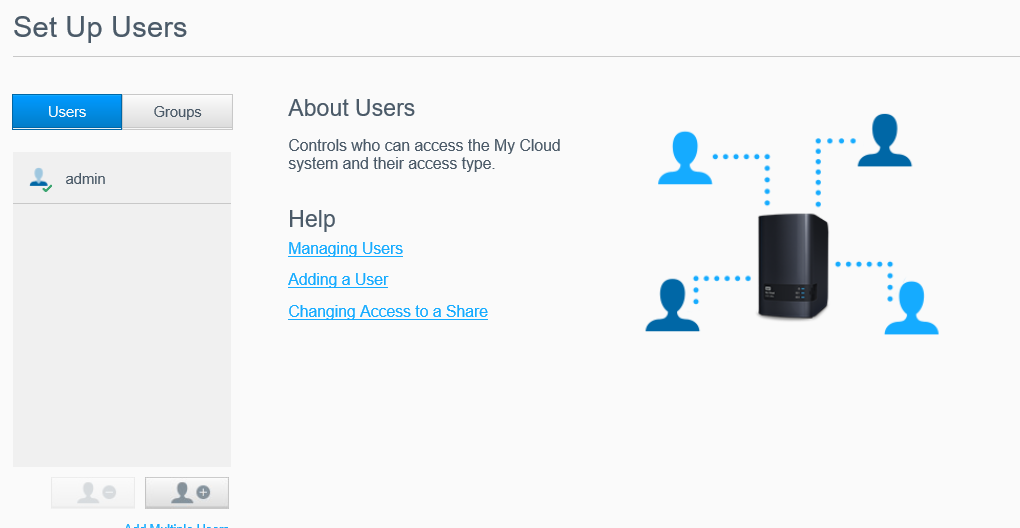Click the About Users heading
This screenshot has width=1020, height=528.
[x=351, y=108]
